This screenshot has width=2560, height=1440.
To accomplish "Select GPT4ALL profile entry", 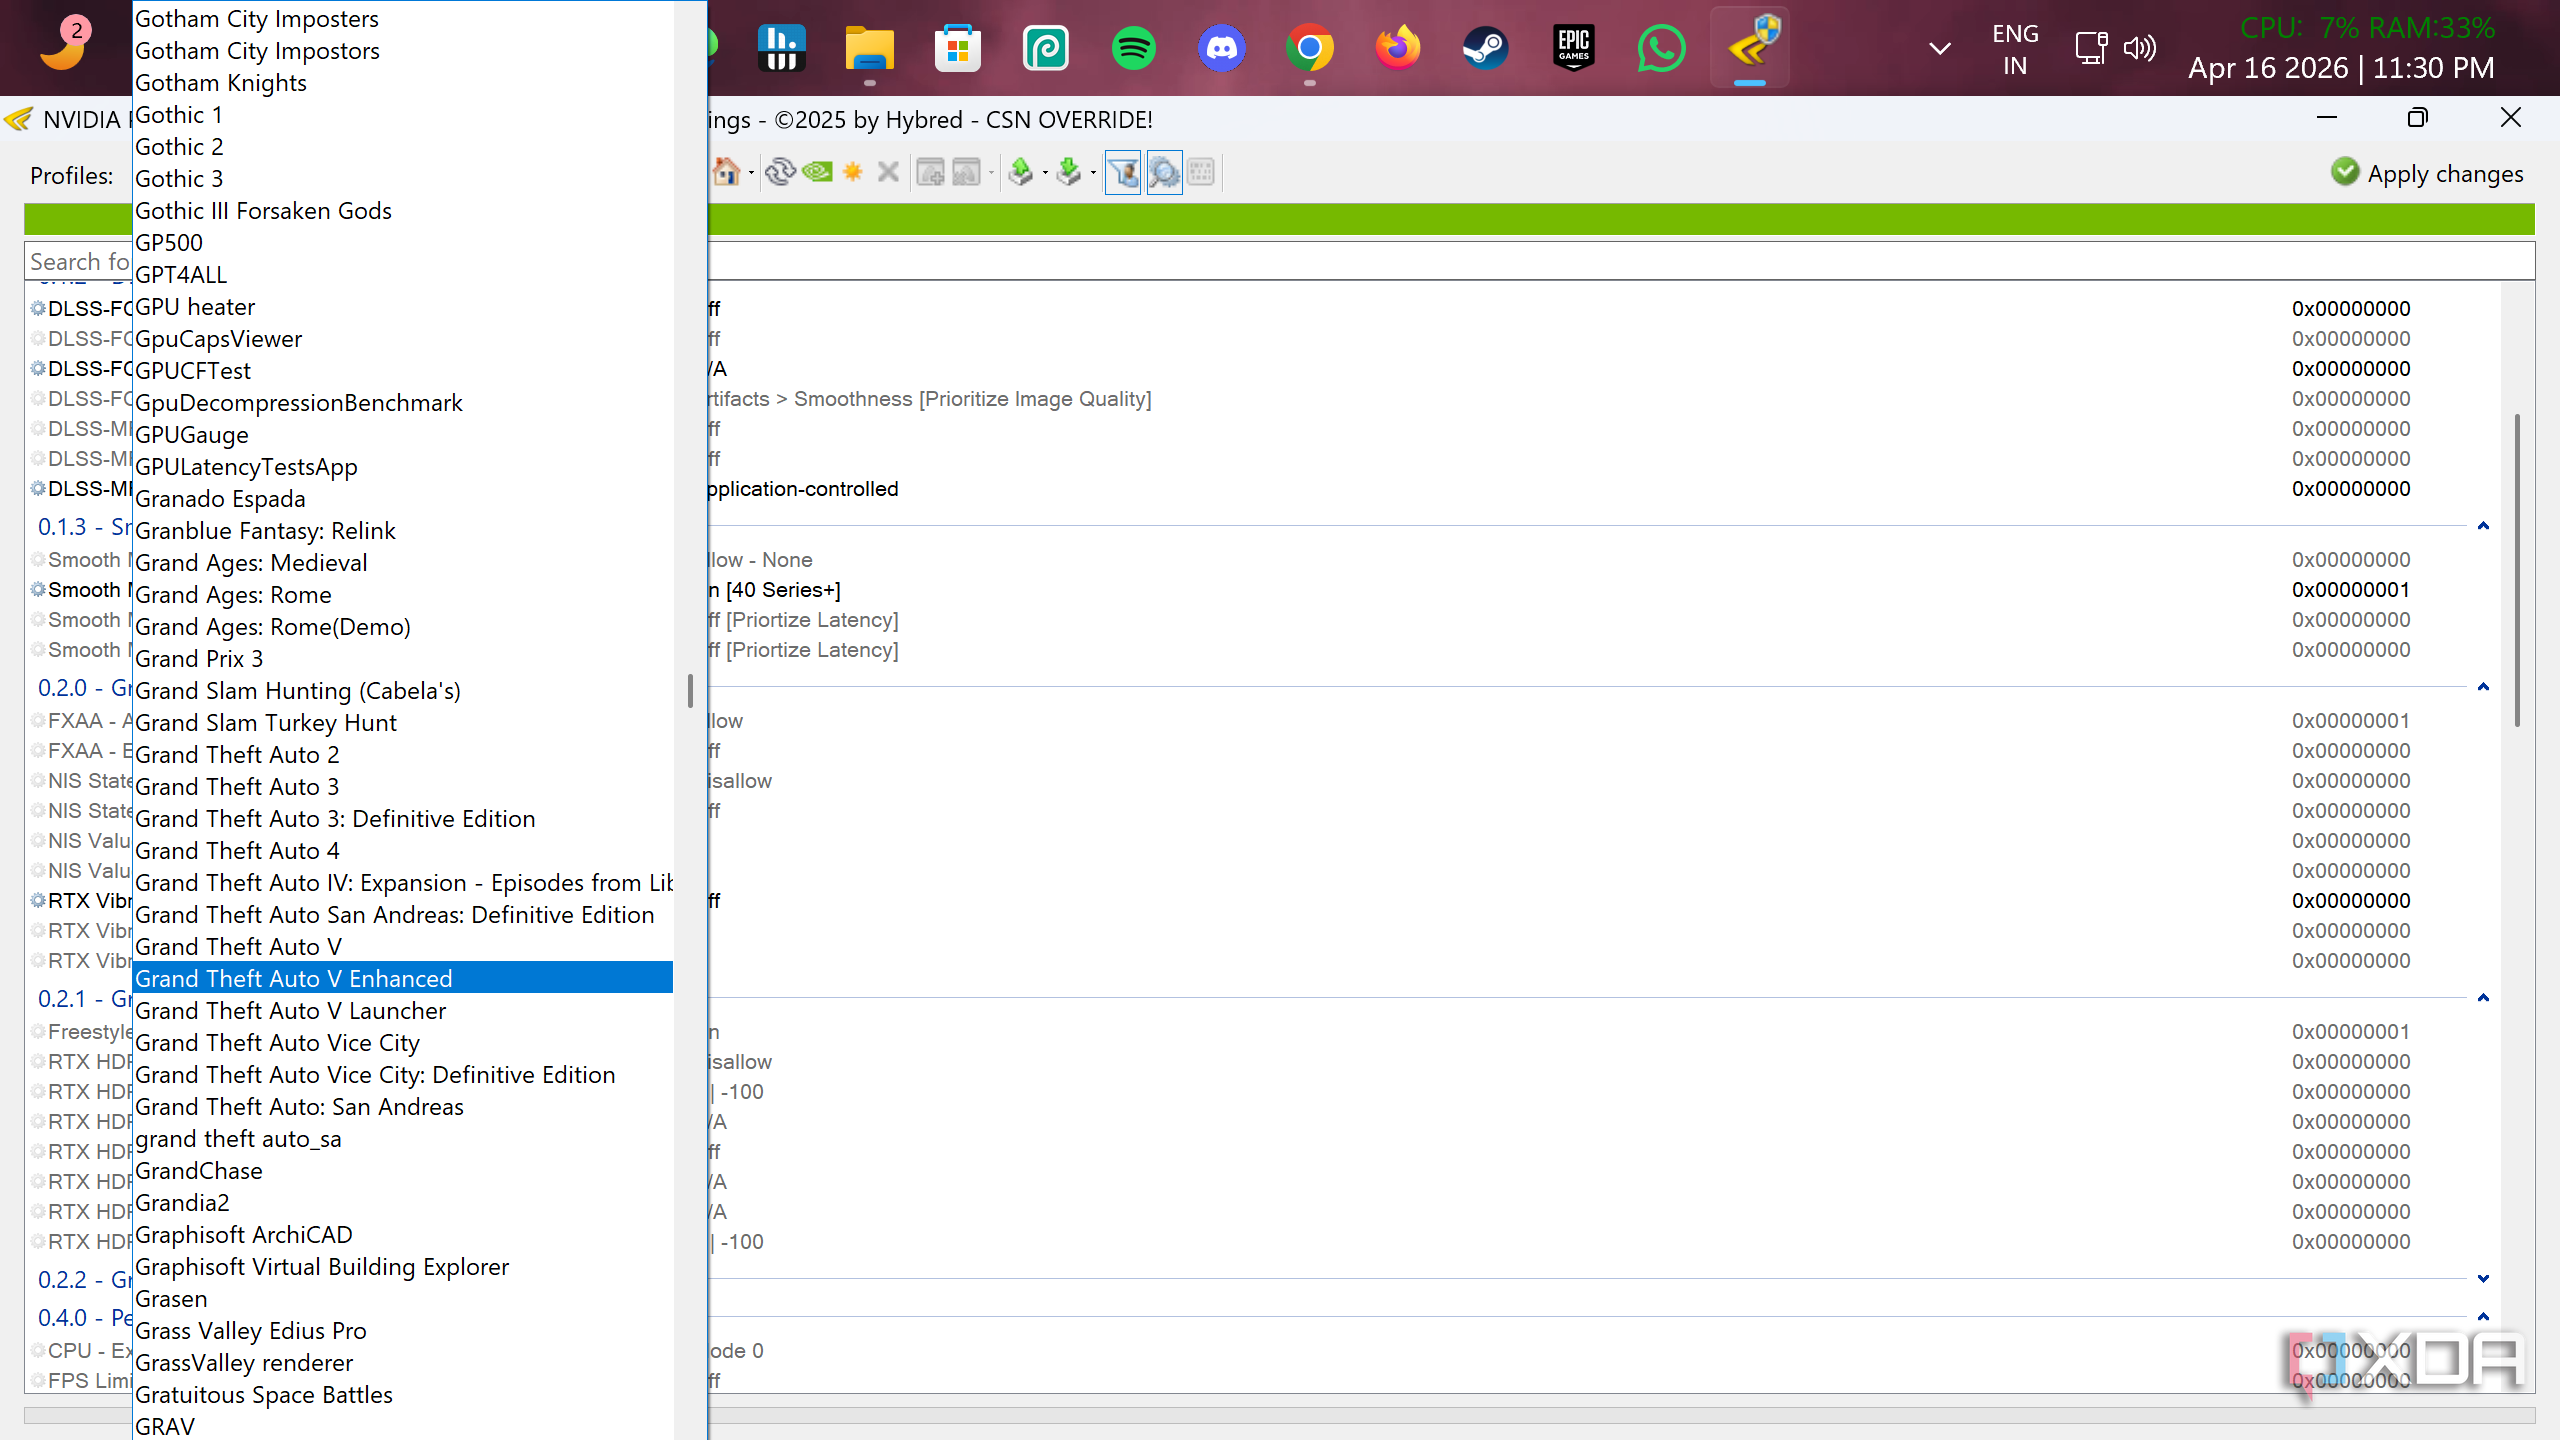I will (x=403, y=274).
